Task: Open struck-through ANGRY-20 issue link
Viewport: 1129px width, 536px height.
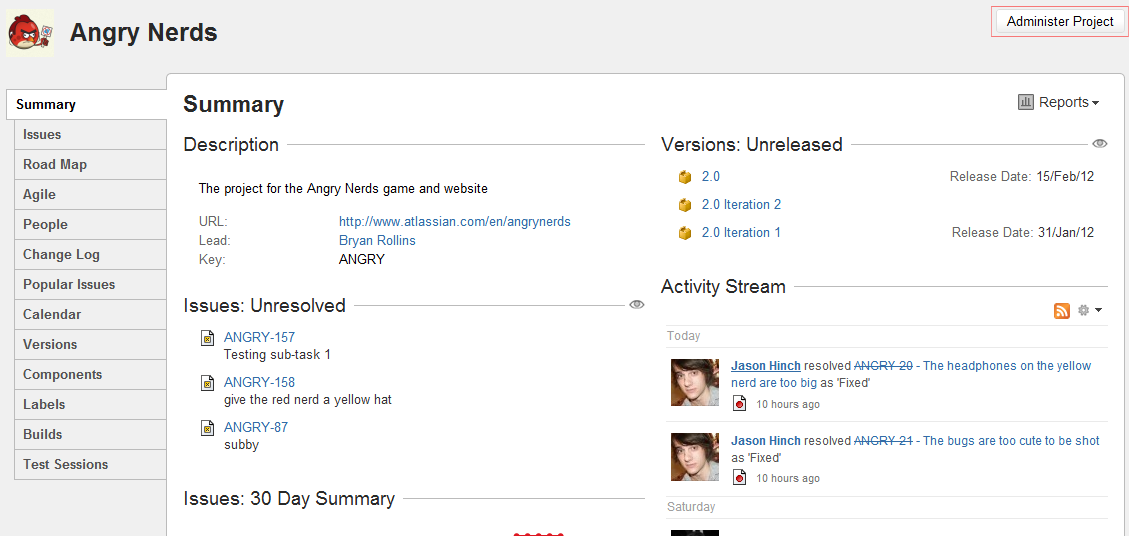Action: pyautogui.click(x=883, y=366)
